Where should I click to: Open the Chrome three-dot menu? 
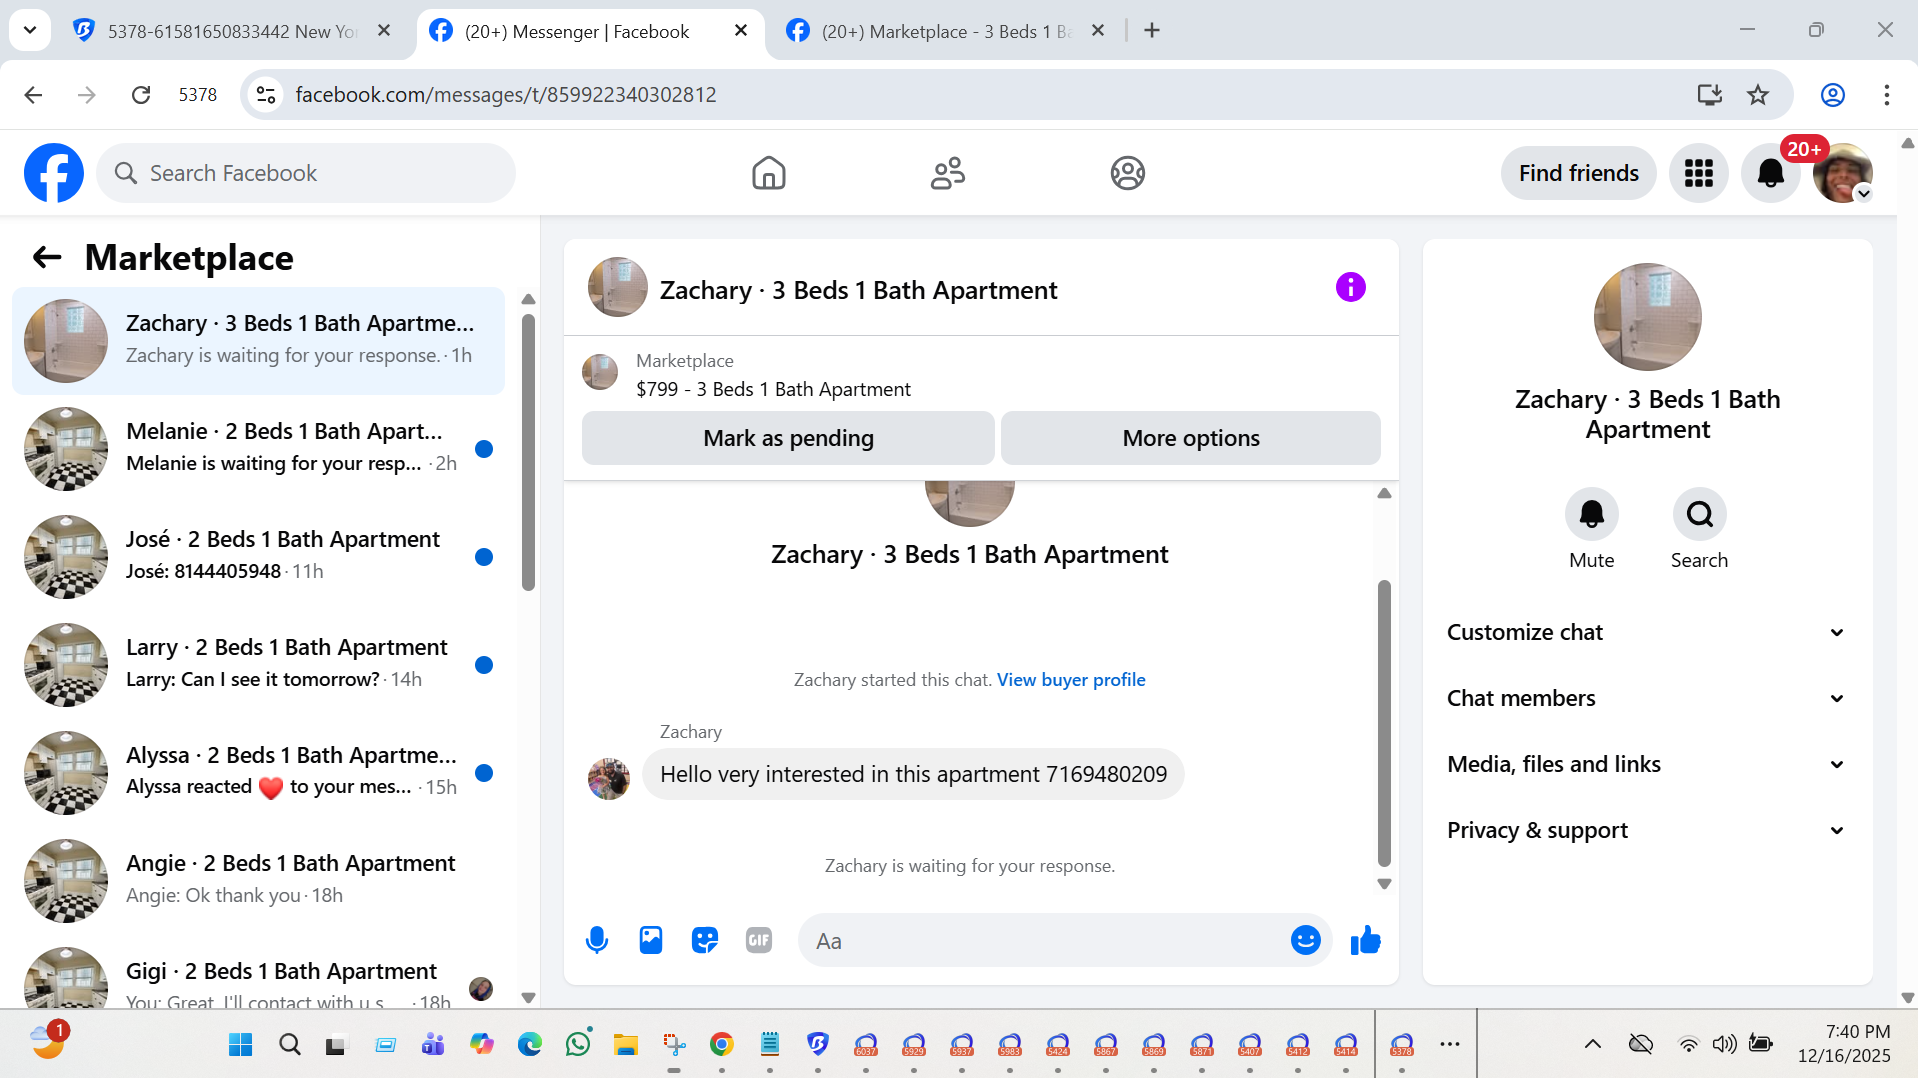pos(1886,95)
